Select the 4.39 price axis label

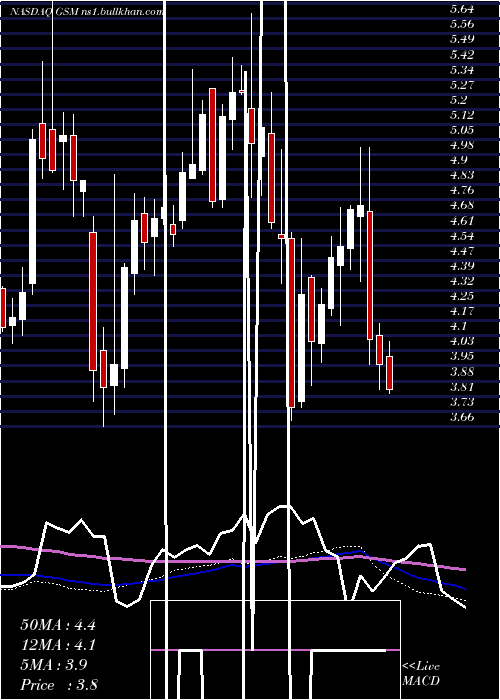tap(462, 266)
